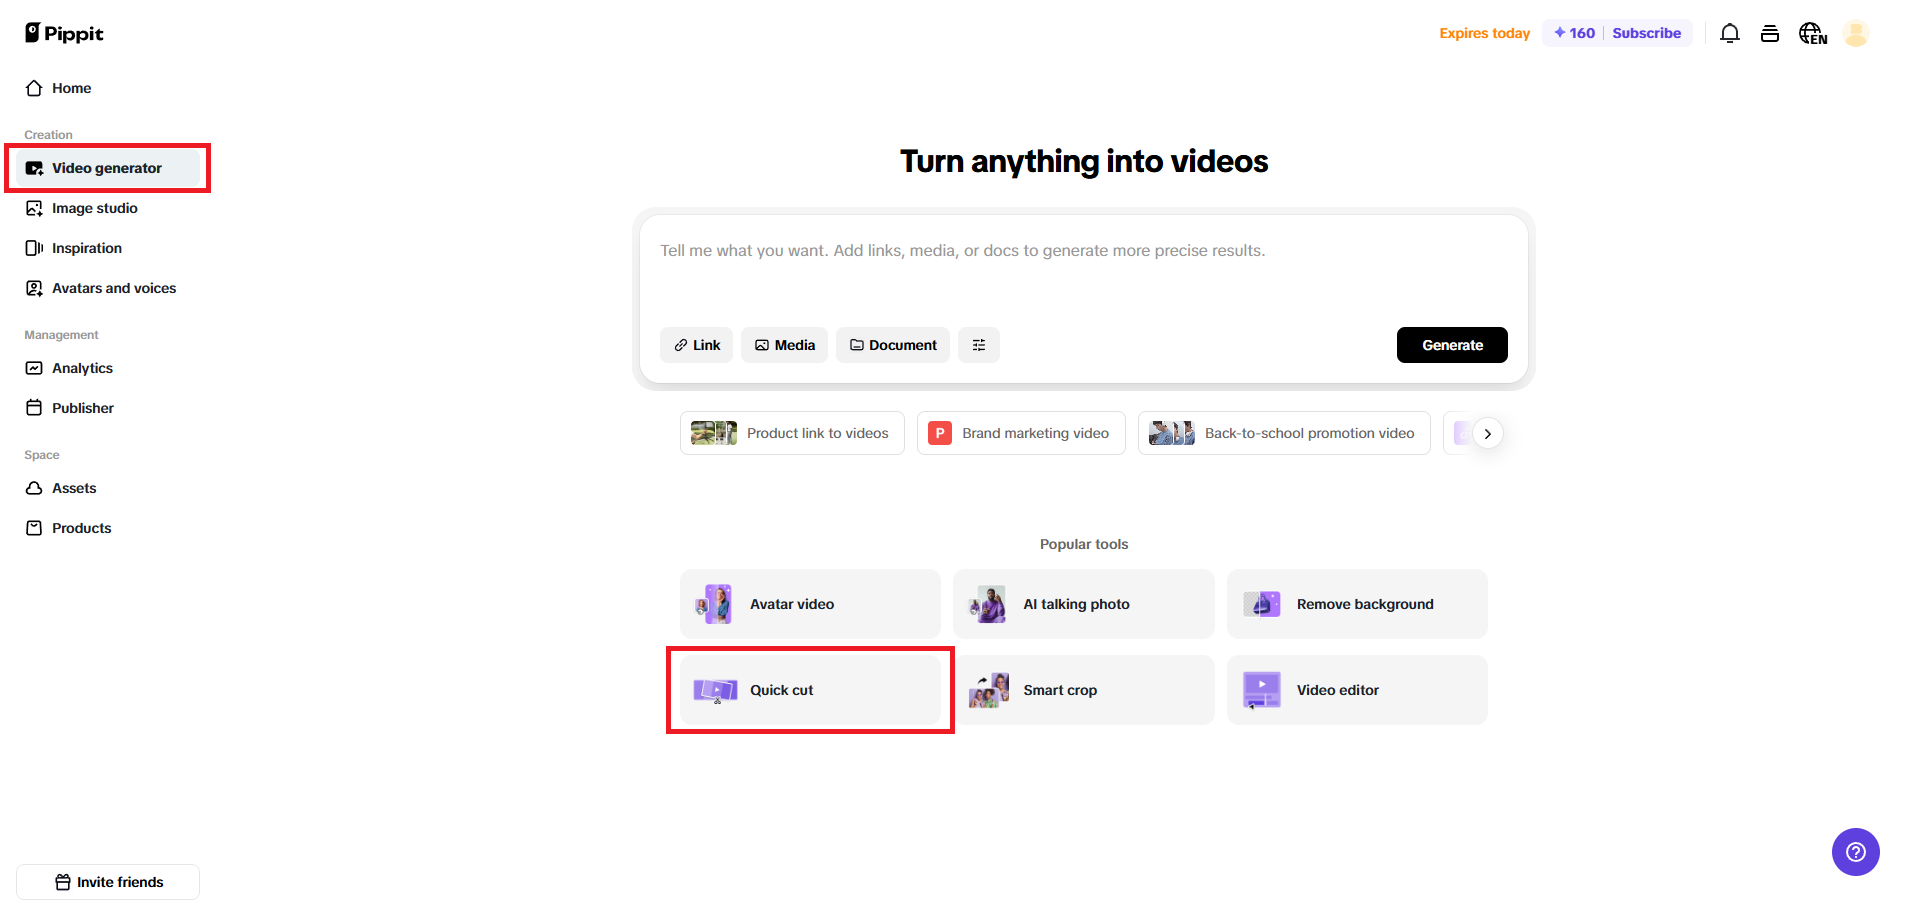Choose Product link to videos suggestion
The height and width of the screenshot is (910, 1920).
(792, 433)
